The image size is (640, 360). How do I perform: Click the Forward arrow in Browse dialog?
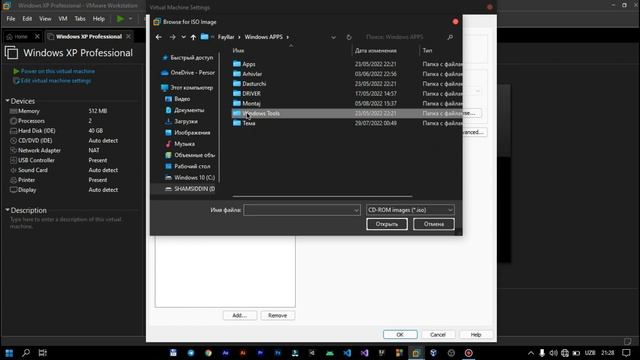click(172, 37)
